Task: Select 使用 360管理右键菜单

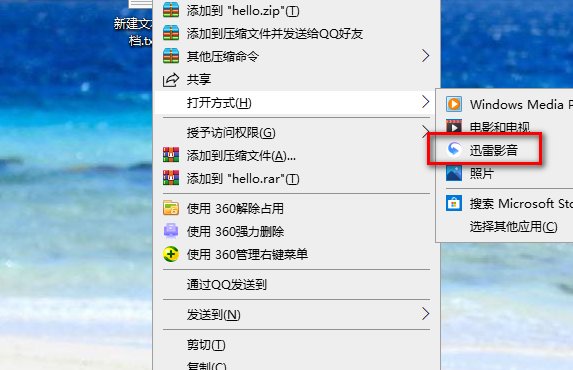Action: [296, 254]
